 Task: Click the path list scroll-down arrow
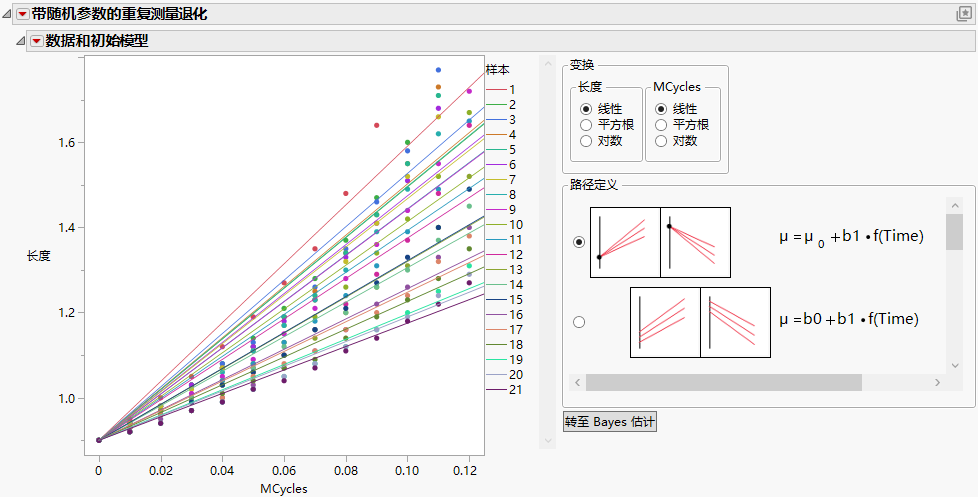(x=954, y=365)
